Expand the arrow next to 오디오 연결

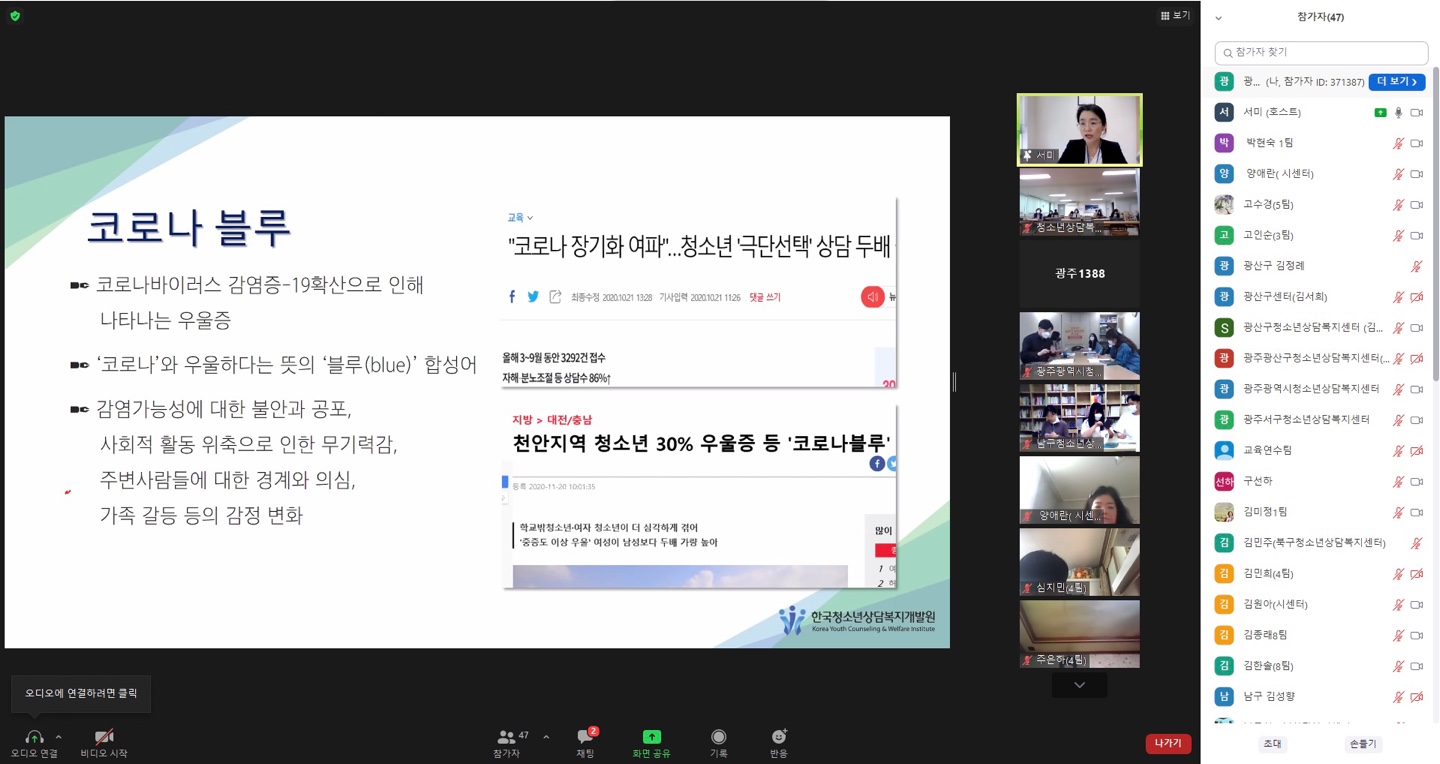coord(58,737)
